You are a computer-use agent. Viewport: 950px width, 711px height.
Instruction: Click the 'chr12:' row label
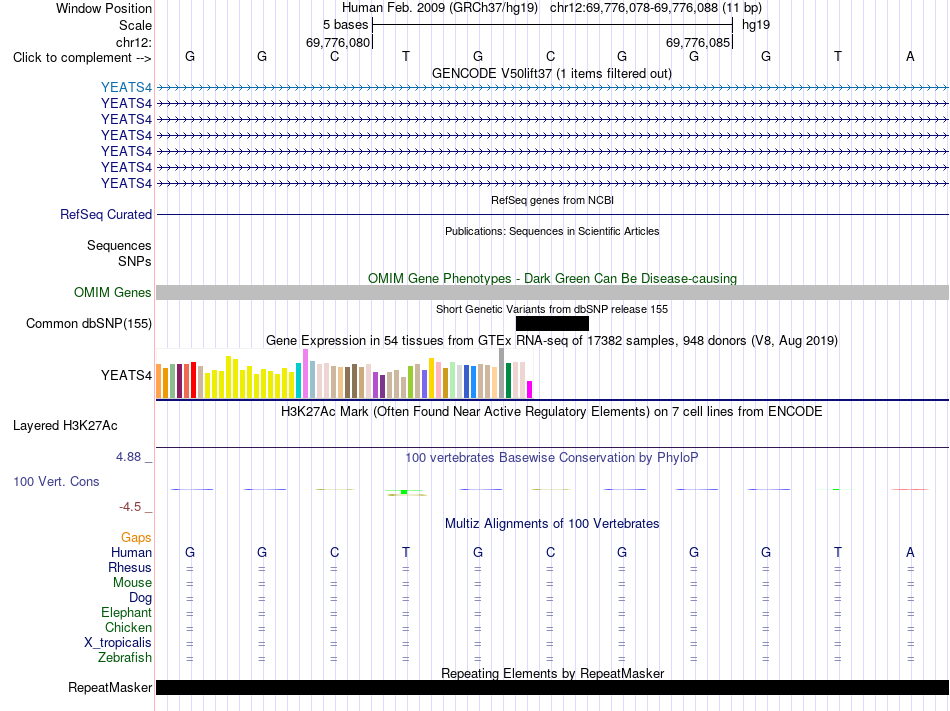point(133,42)
